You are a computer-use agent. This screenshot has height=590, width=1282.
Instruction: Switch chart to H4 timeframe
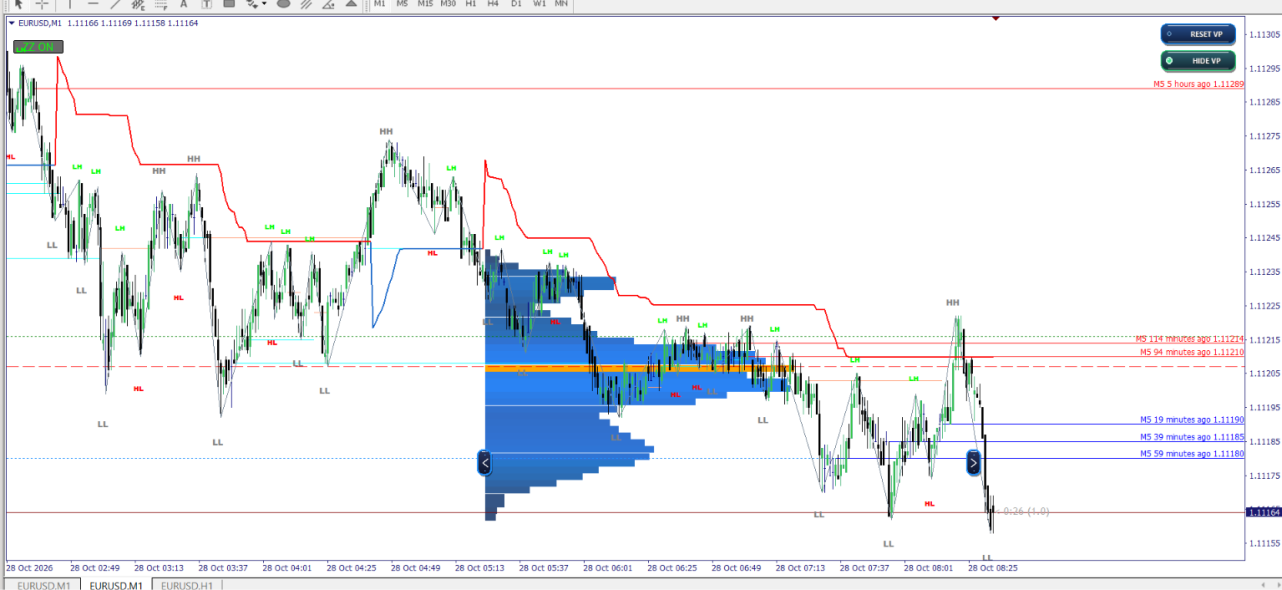tap(493, 4)
